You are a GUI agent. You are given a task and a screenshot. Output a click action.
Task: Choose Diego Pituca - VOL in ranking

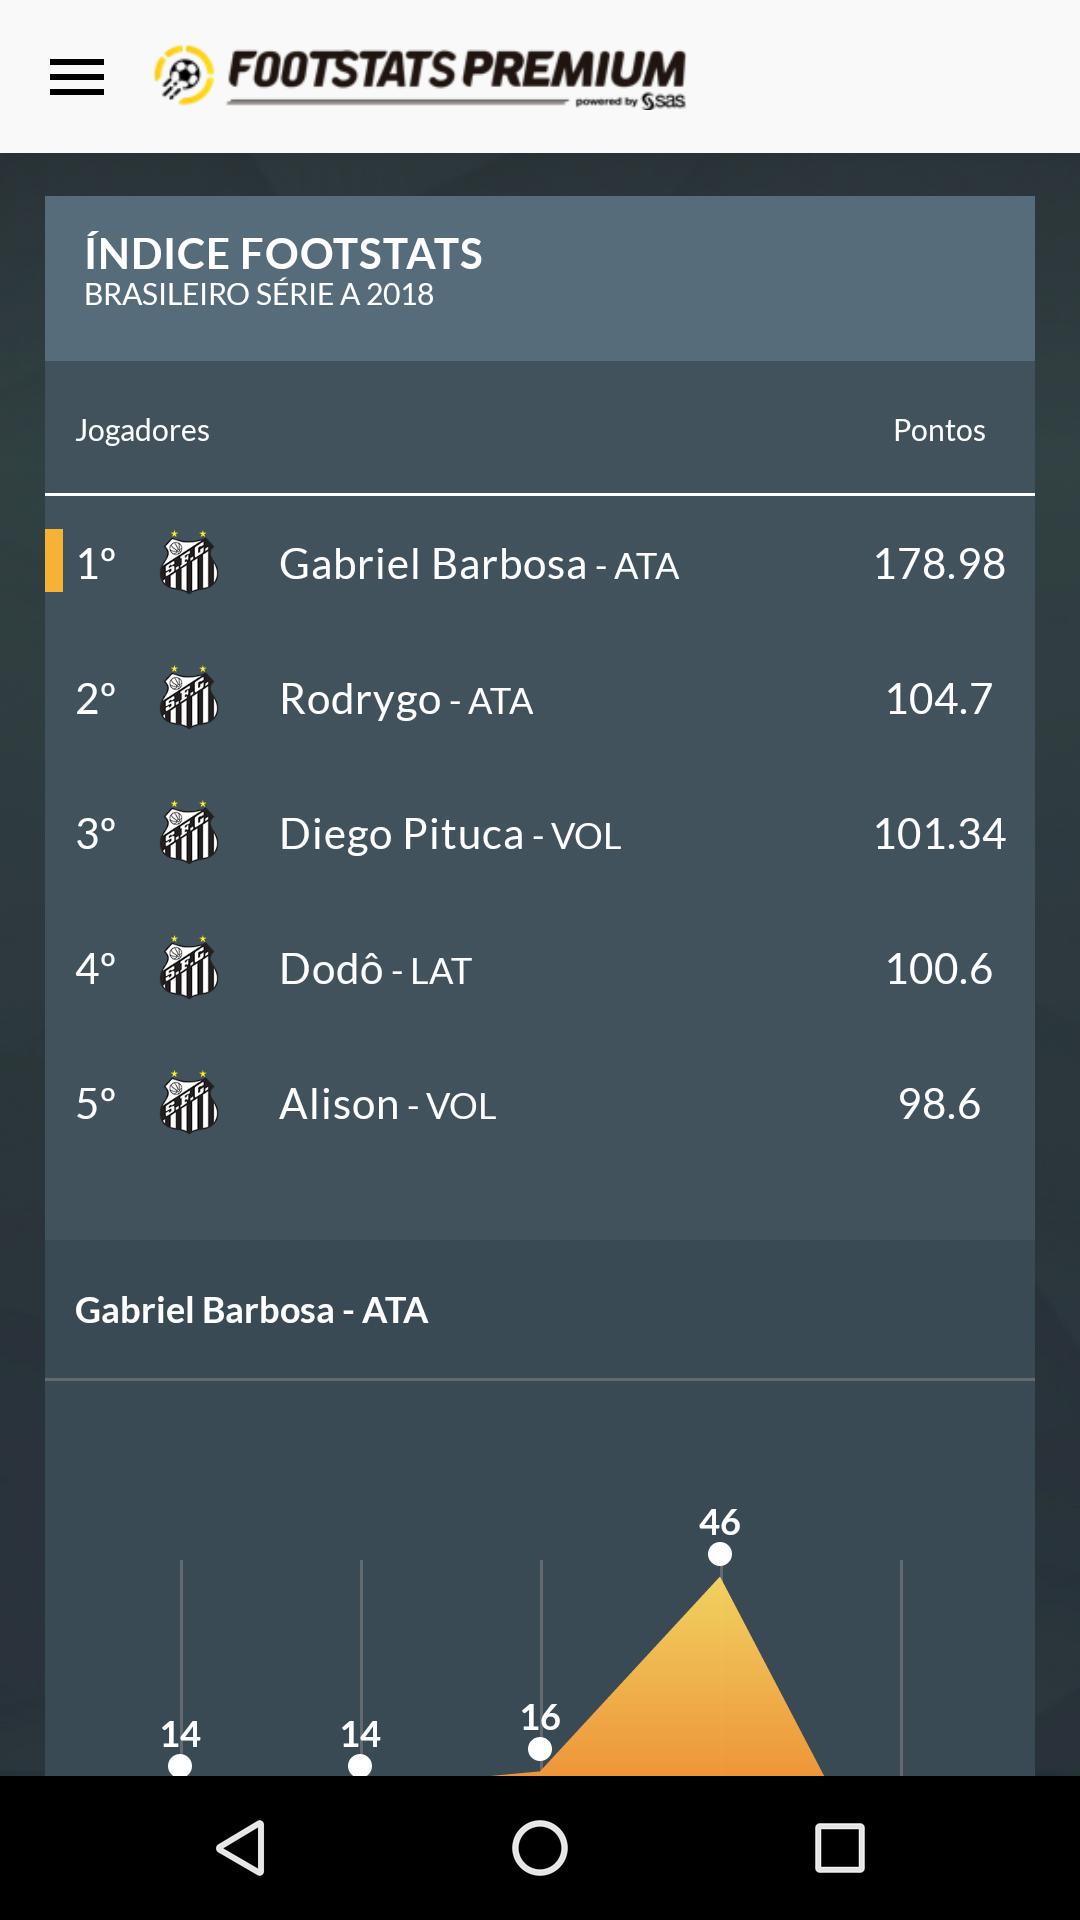(540, 833)
